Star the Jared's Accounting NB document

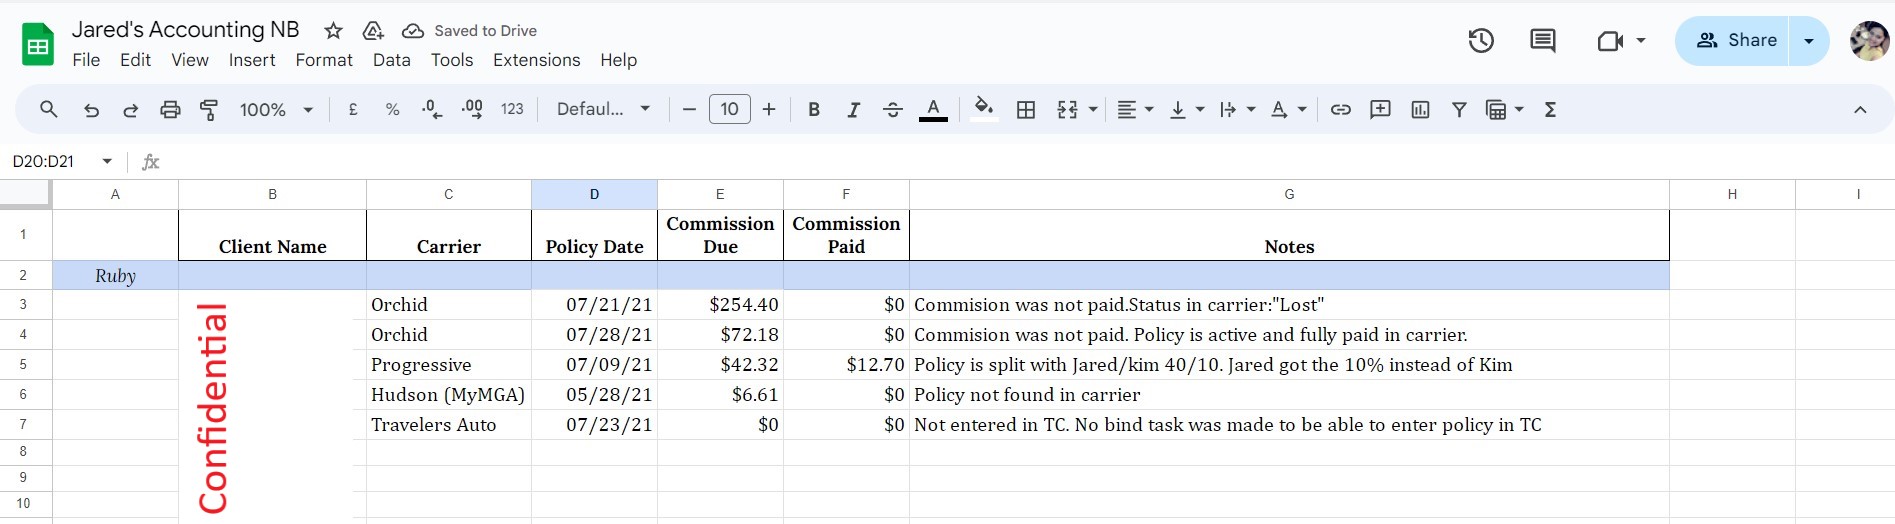334,31
